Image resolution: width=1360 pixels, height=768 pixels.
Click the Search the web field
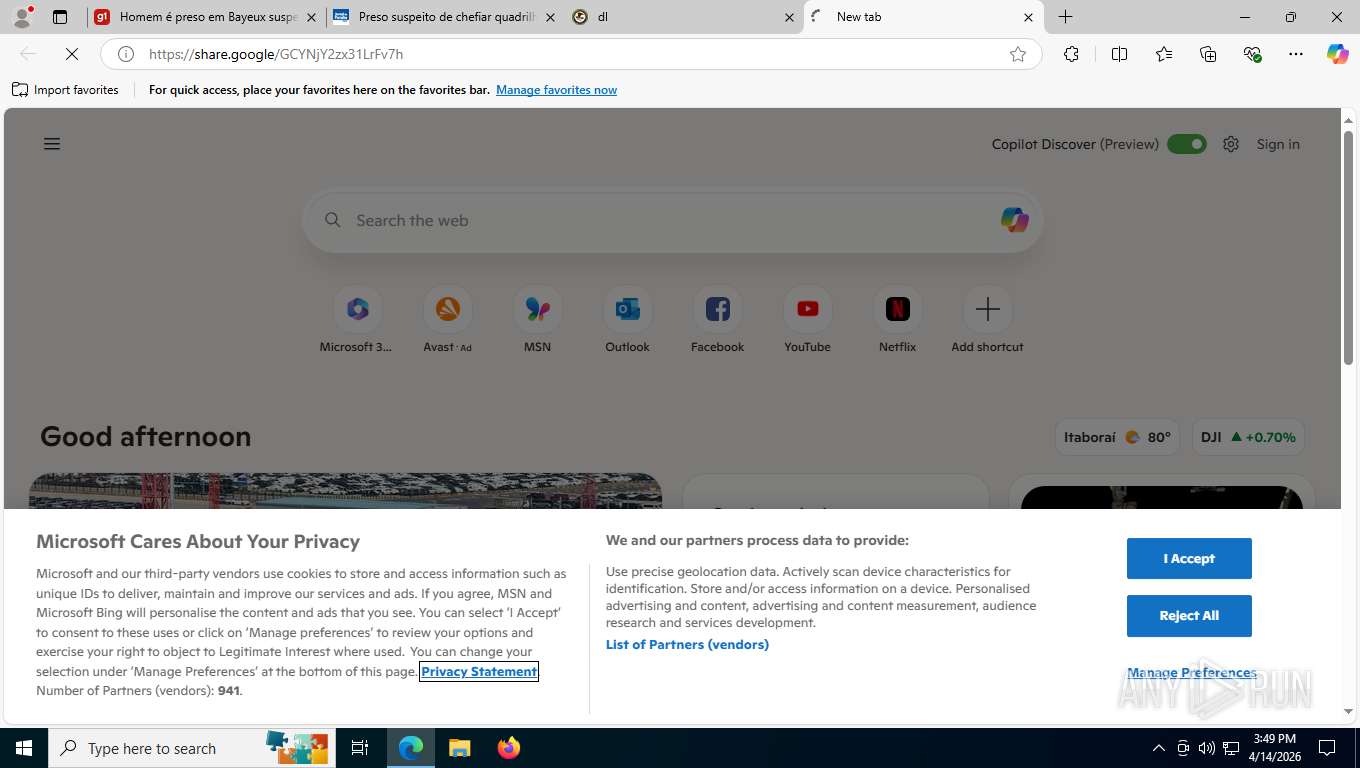pos(672,220)
